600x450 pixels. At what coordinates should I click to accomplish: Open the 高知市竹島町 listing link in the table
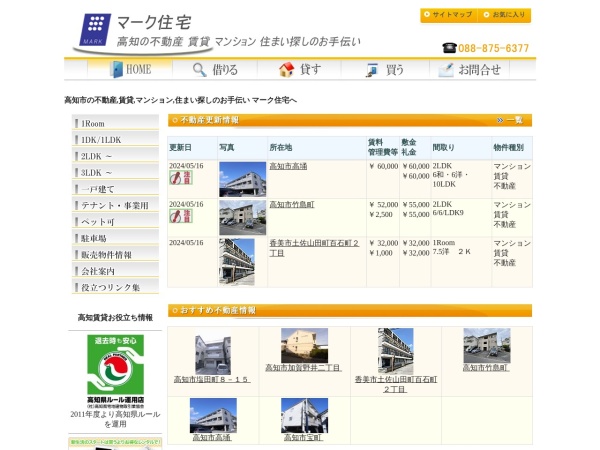pyautogui.click(x=292, y=205)
